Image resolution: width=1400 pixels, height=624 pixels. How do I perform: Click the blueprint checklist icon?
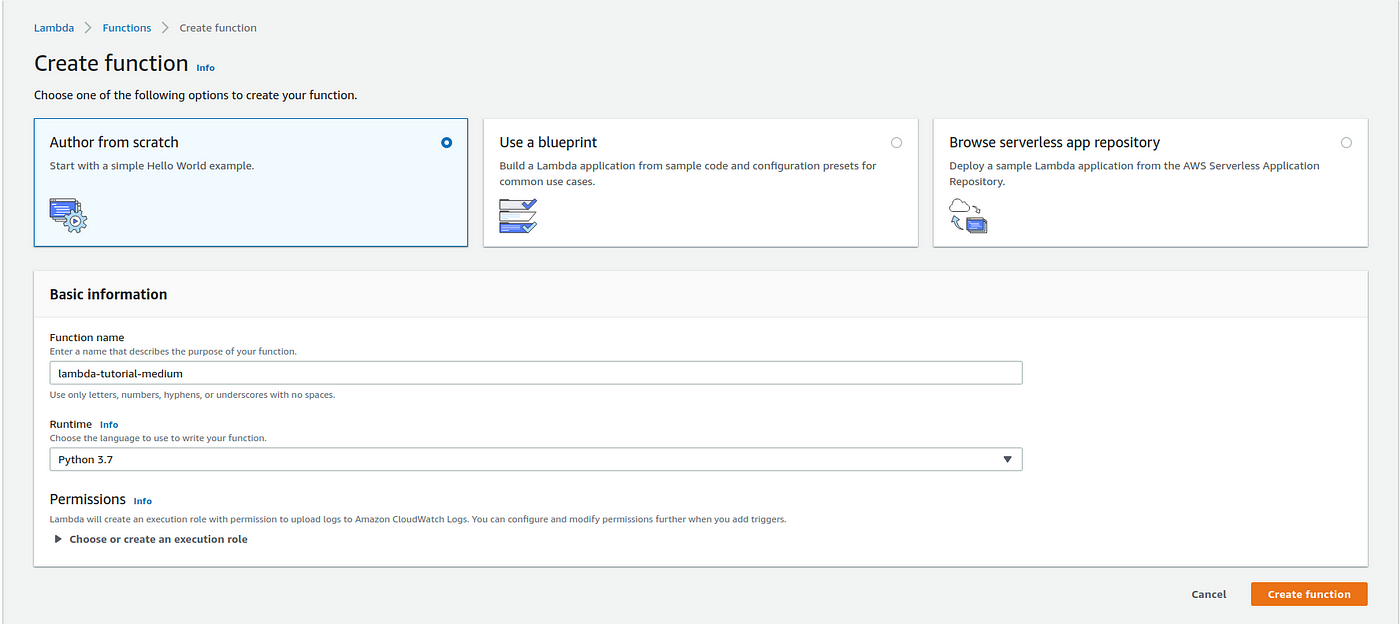point(518,216)
